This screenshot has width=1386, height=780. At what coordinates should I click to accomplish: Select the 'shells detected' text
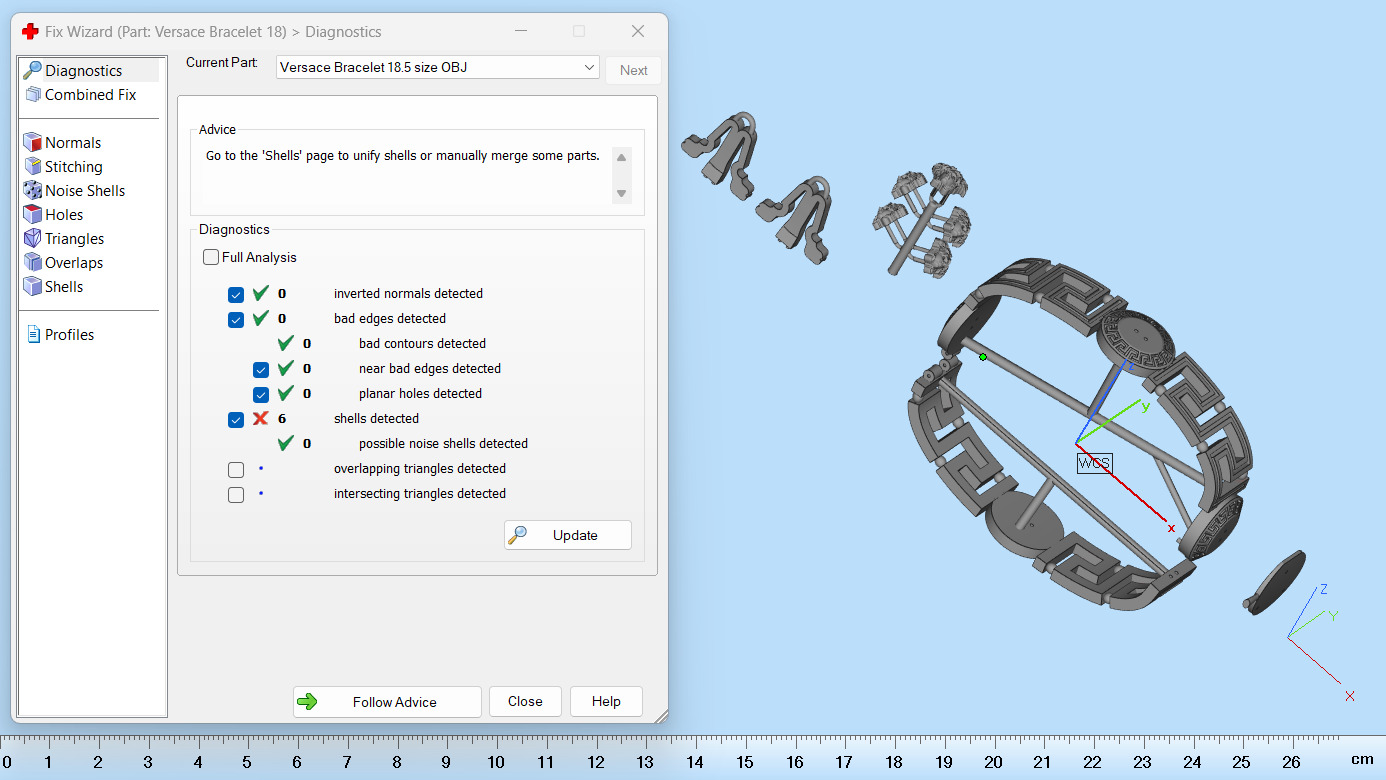[x=376, y=418]
